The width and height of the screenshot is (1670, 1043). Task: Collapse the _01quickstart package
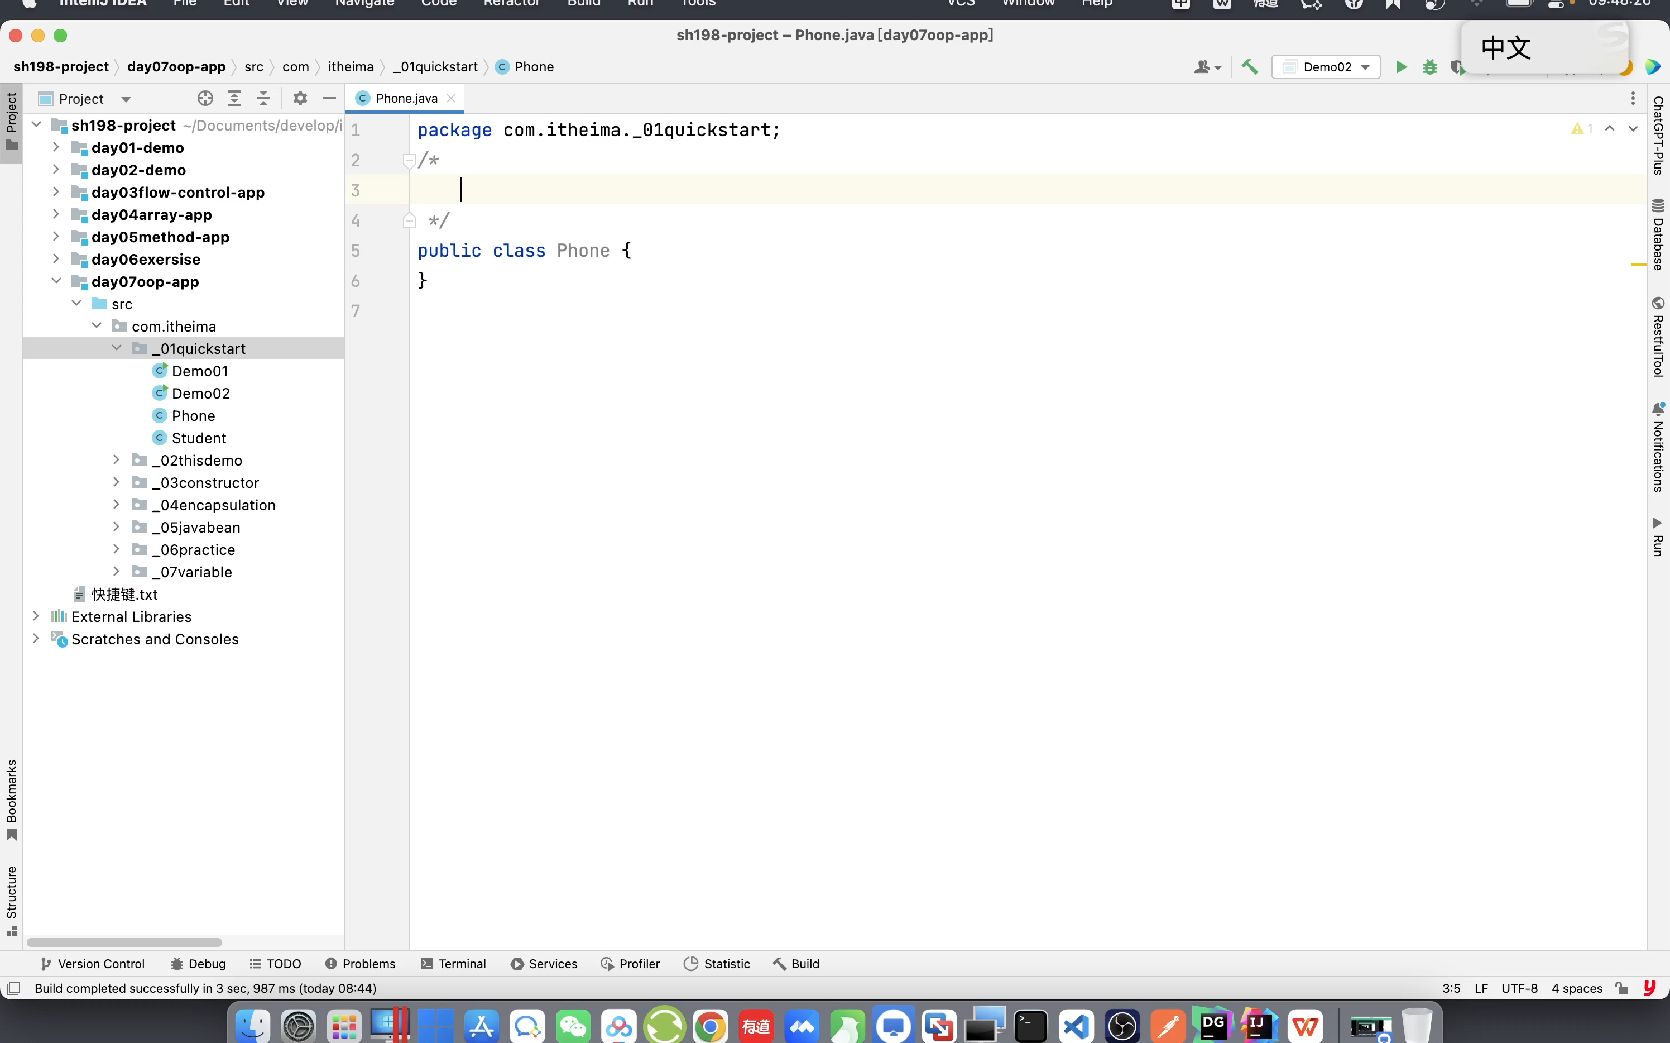click(x=117, y=348)
